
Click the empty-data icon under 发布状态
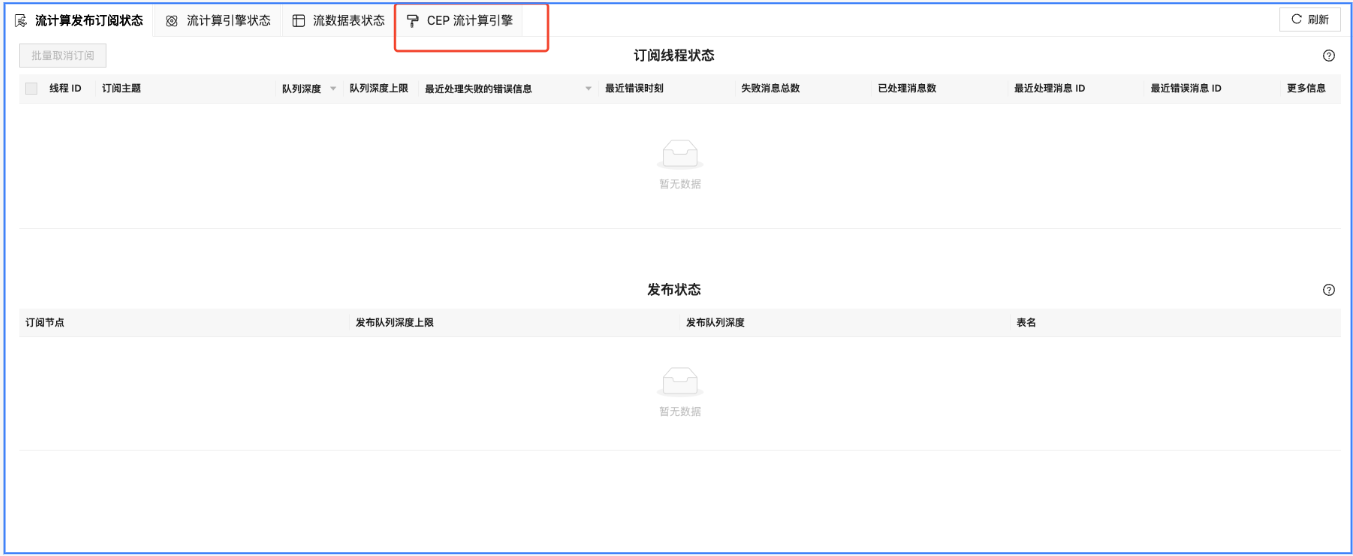click(679, 383)
